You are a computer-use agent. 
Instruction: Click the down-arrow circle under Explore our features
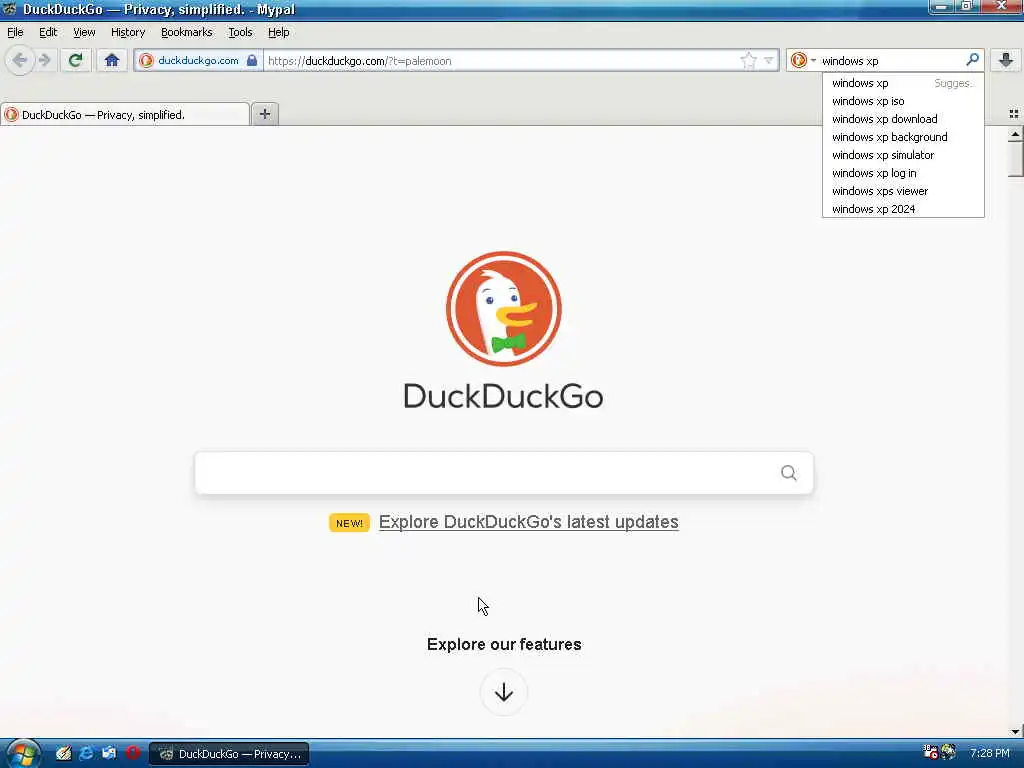[504, 692]
